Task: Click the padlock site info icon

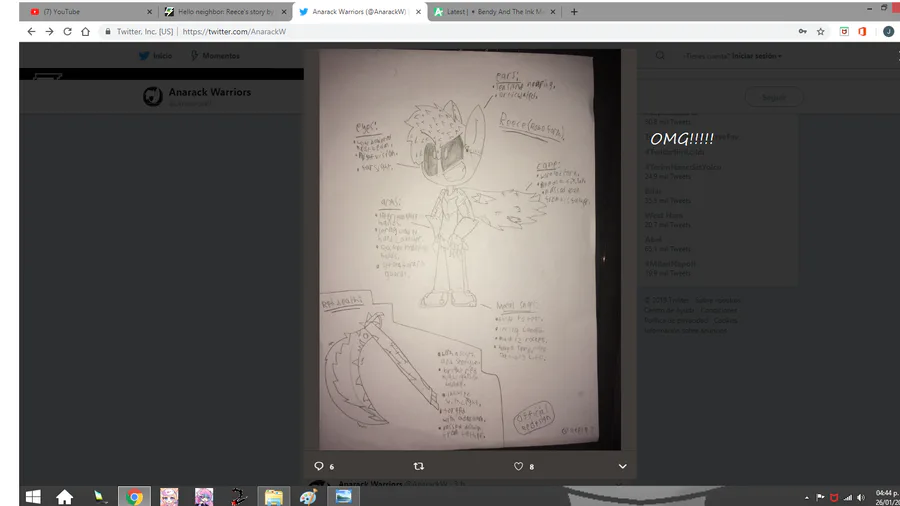Action: click(x=107, y=32)
